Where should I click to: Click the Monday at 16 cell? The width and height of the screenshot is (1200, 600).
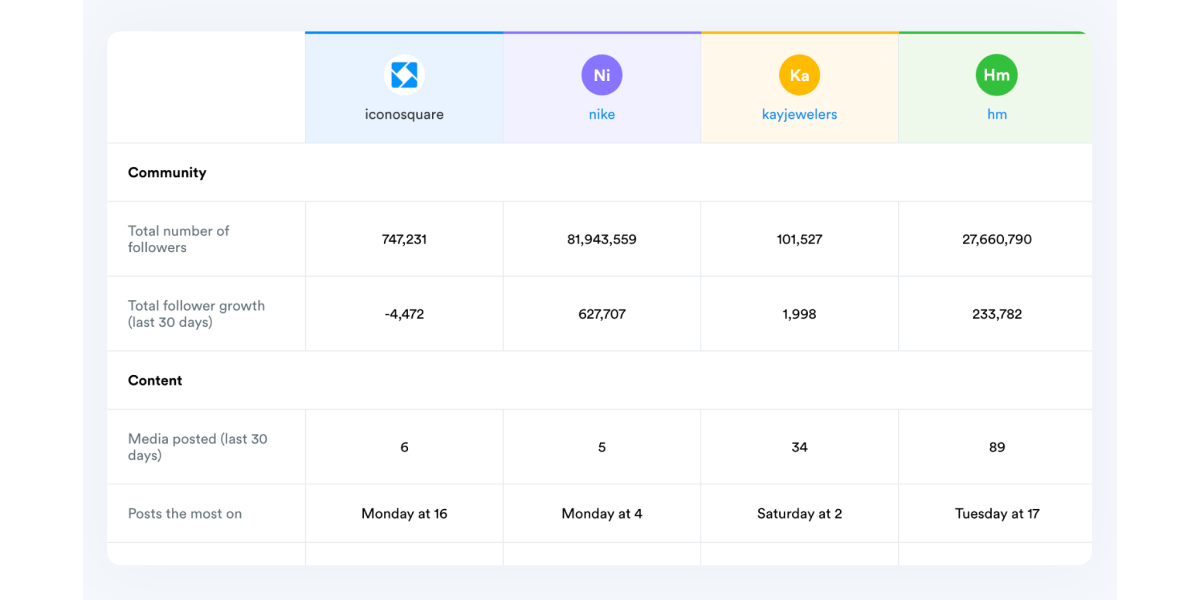404,514
